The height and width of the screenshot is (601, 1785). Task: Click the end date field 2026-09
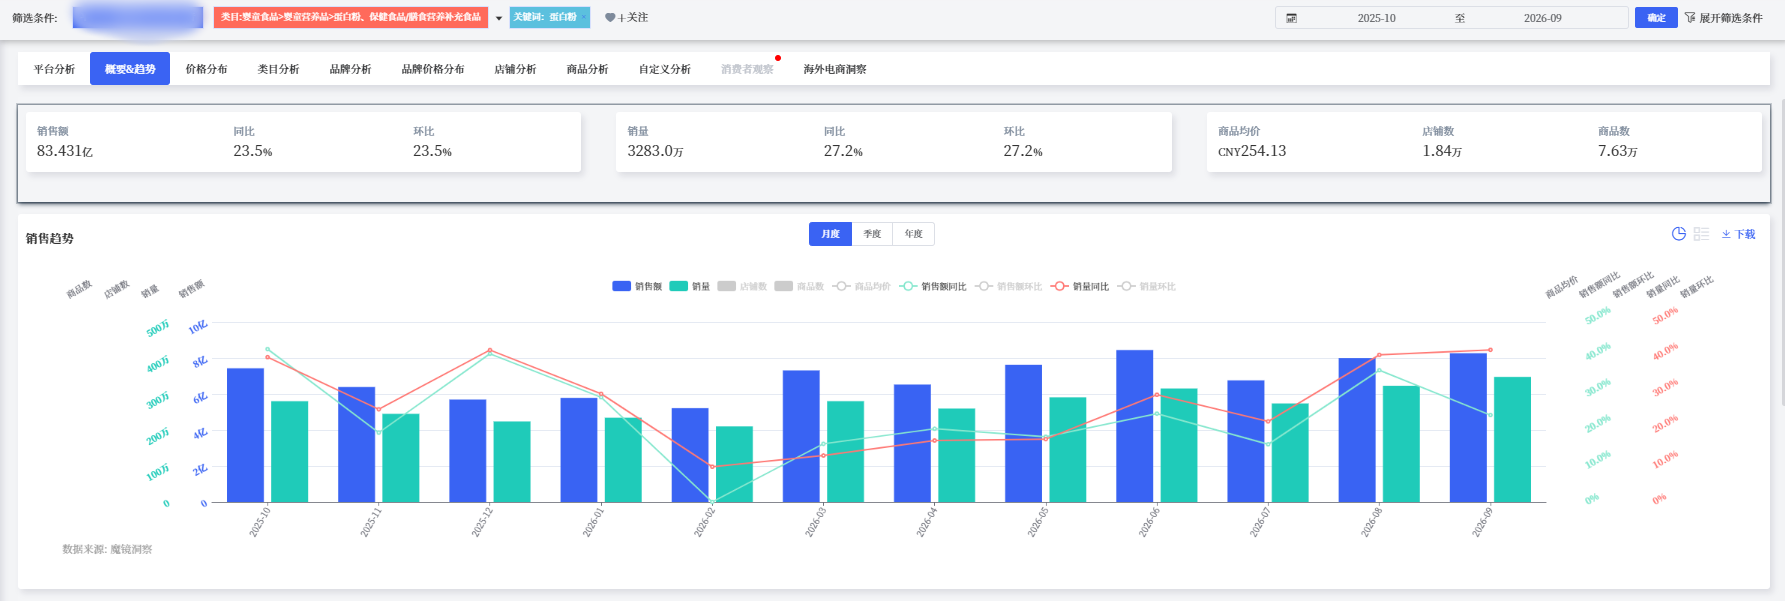point(1542,18)
